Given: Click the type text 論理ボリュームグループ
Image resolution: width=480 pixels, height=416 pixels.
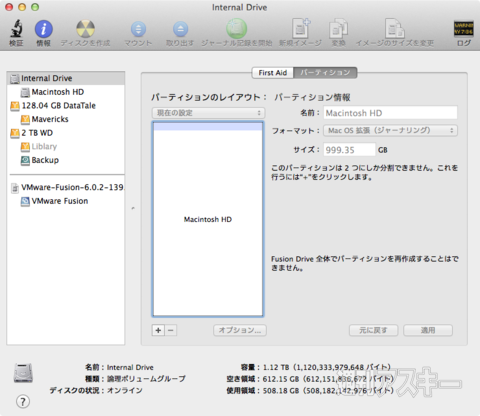Looking at the screenshot, I should click(146, 379).
